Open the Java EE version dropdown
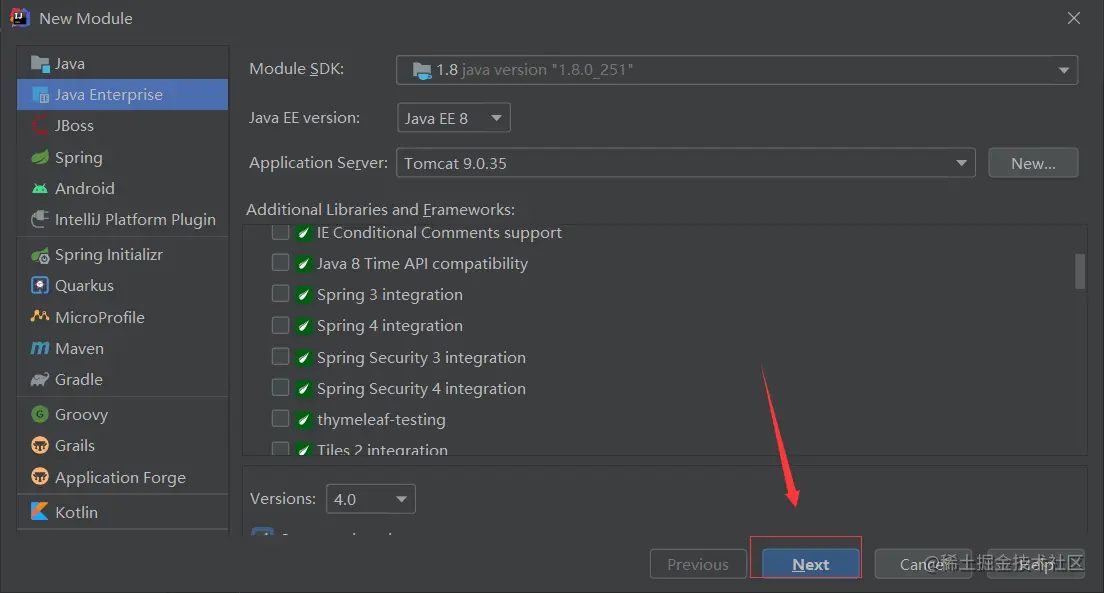1104x593 pixels. click(x=453, y=118)
